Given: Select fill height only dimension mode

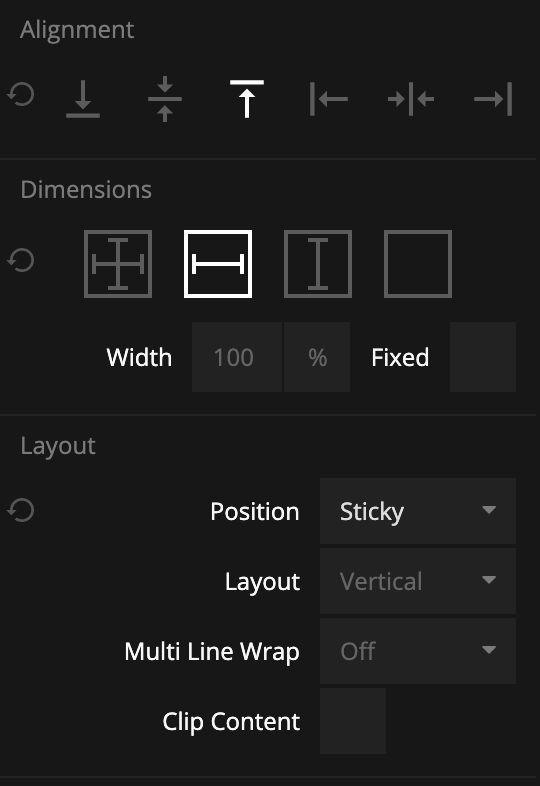Looking at the screenshot, I should click(x=318, y=264).
